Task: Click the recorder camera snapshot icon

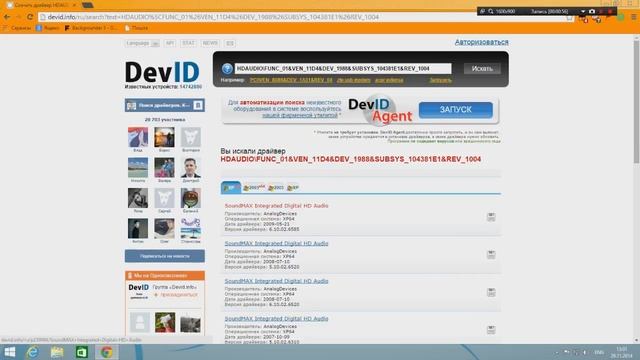Action: (x=592, y=11)
